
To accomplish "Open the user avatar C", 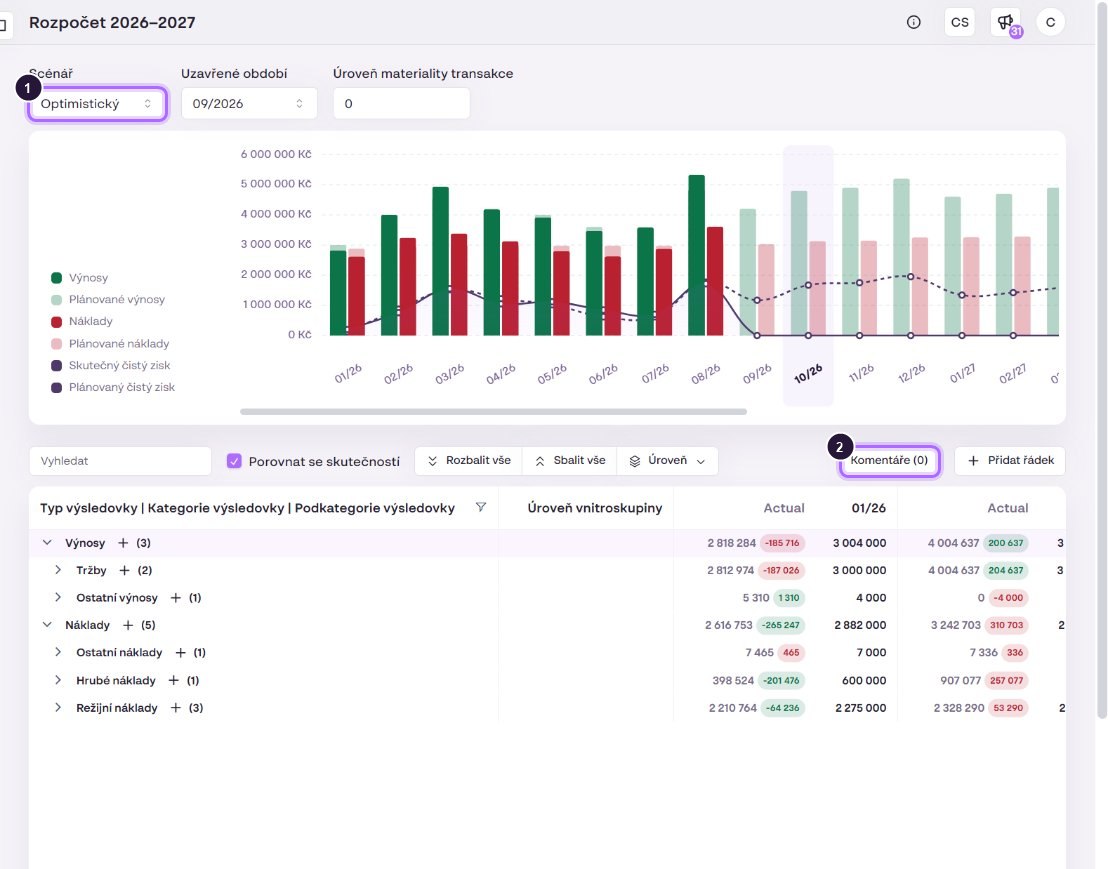I will pyautogui.click(x=1051, y=23).
